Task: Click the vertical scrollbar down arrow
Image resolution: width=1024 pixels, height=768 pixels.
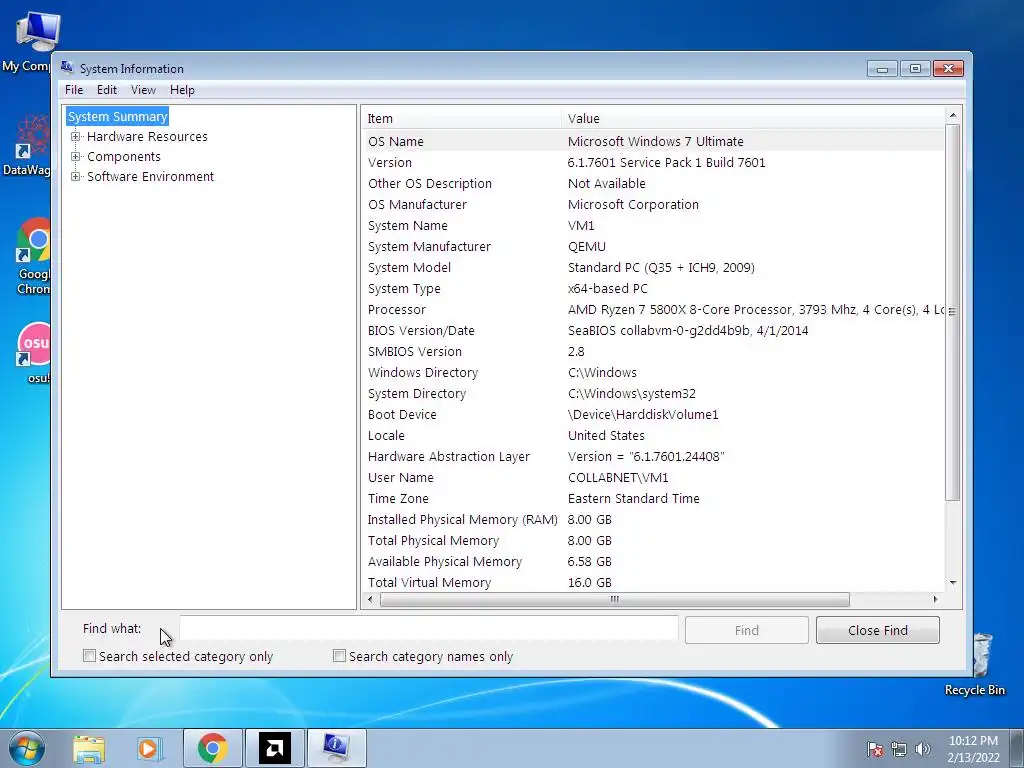Action: pos(953,583)
